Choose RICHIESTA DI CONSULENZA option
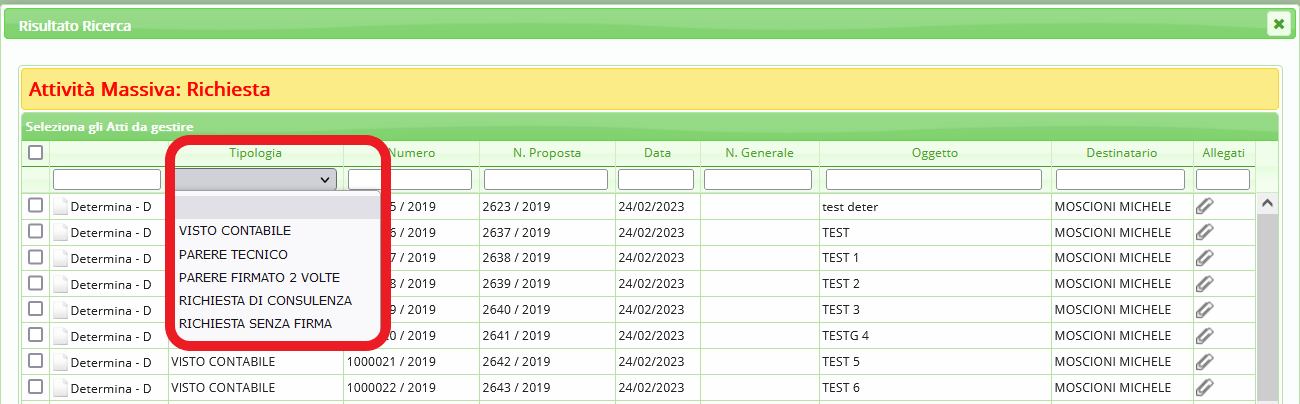This screenshot has width=1300, height=404. (x=265, y=301)
